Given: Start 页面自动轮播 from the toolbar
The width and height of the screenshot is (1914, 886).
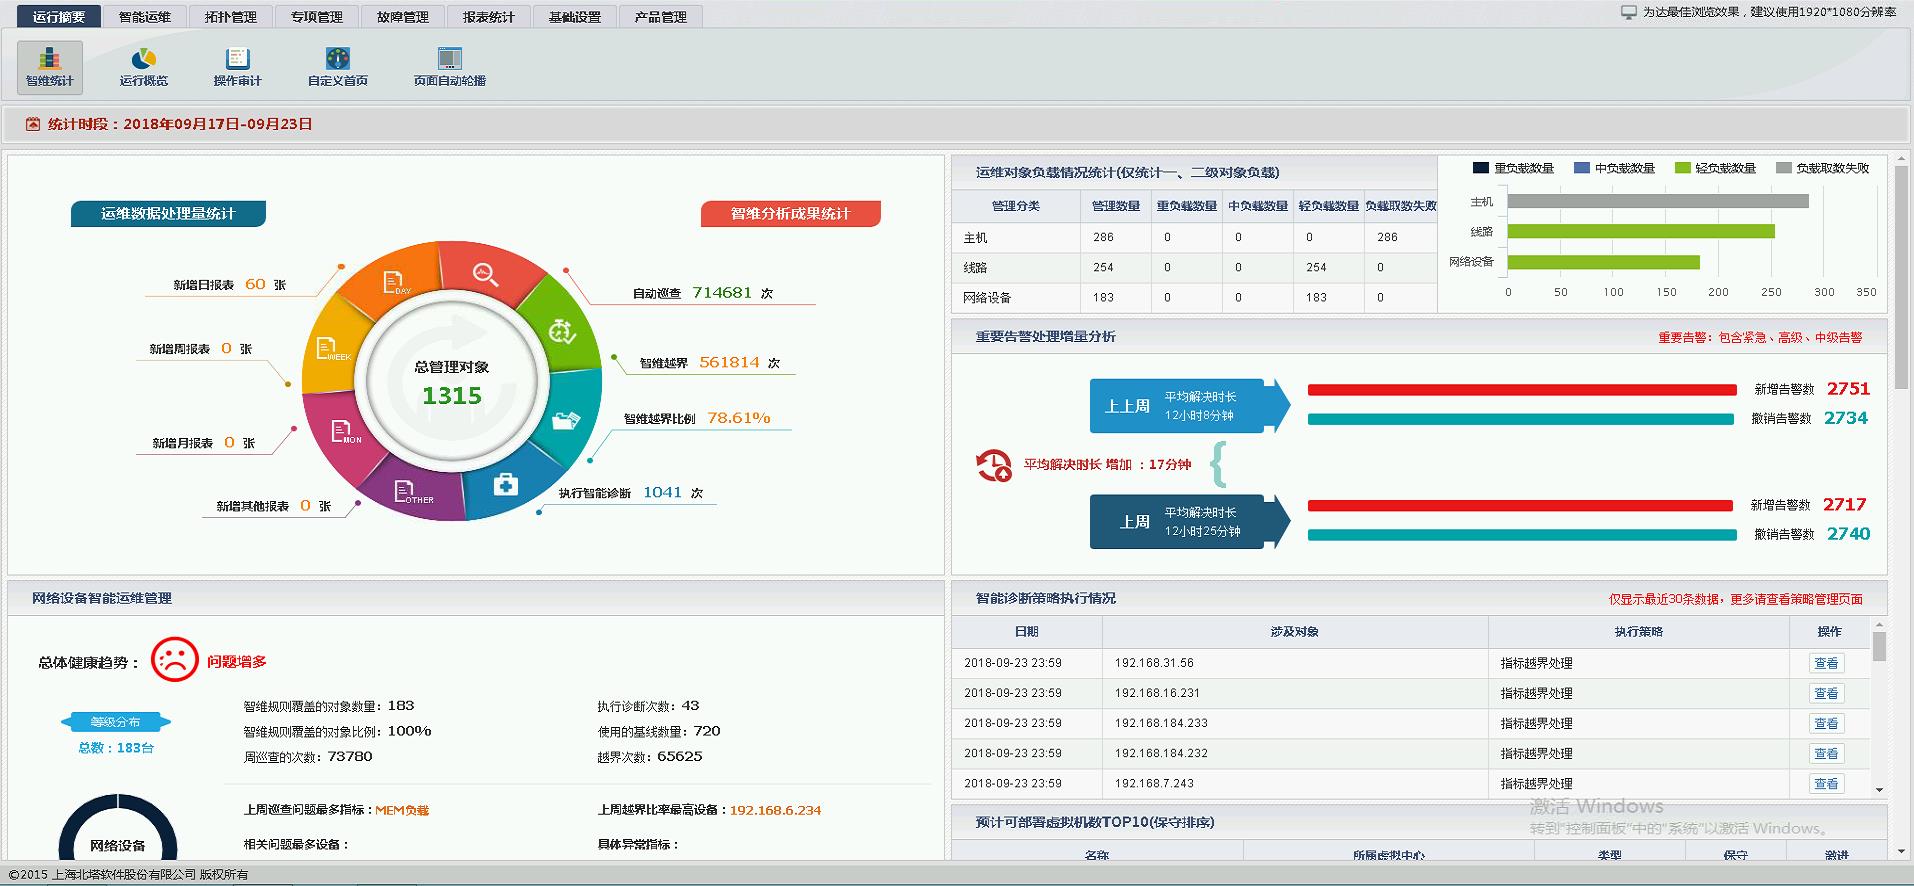Looking at the screenshot, I should pyautogui.click(x=450, y=66).
